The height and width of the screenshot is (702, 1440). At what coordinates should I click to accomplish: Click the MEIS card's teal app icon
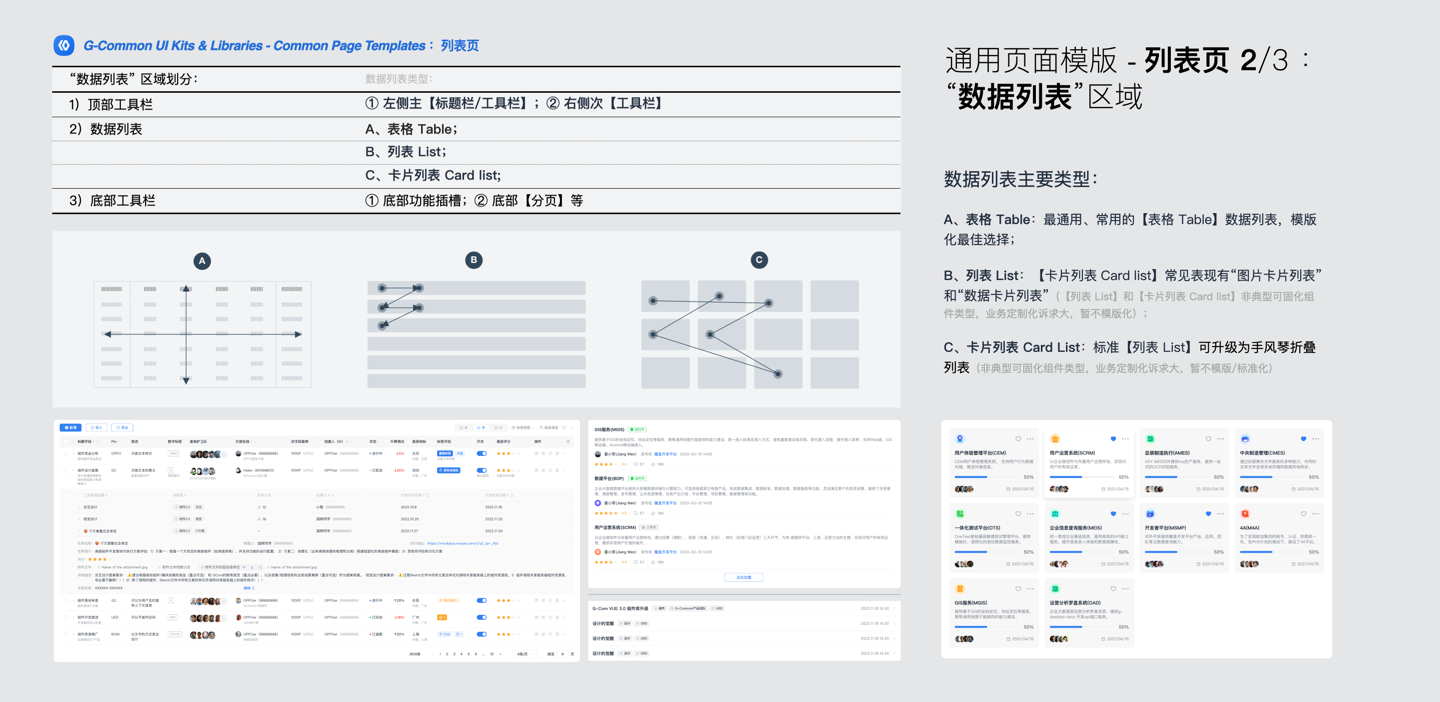tap(1055, 513)
